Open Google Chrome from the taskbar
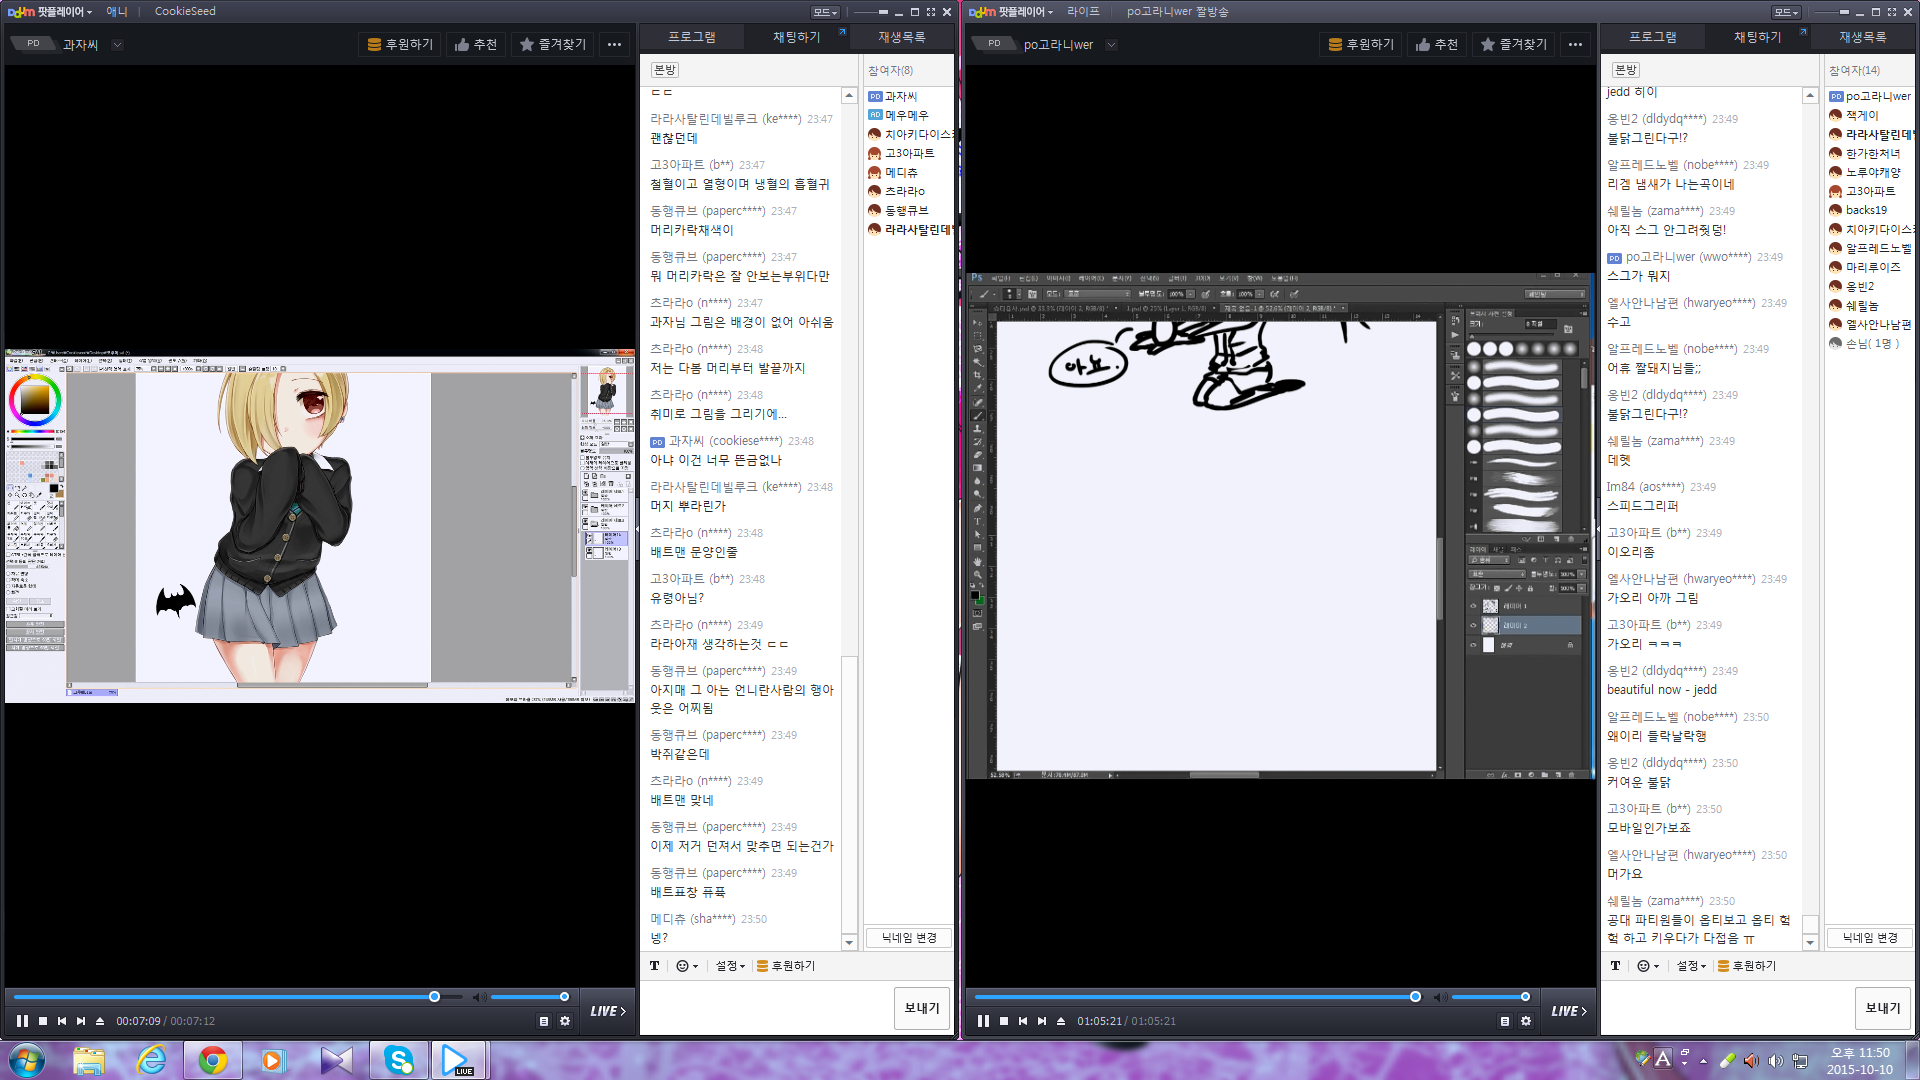This screenshot has height=1080, width=1920. [x=212, y=1060]
